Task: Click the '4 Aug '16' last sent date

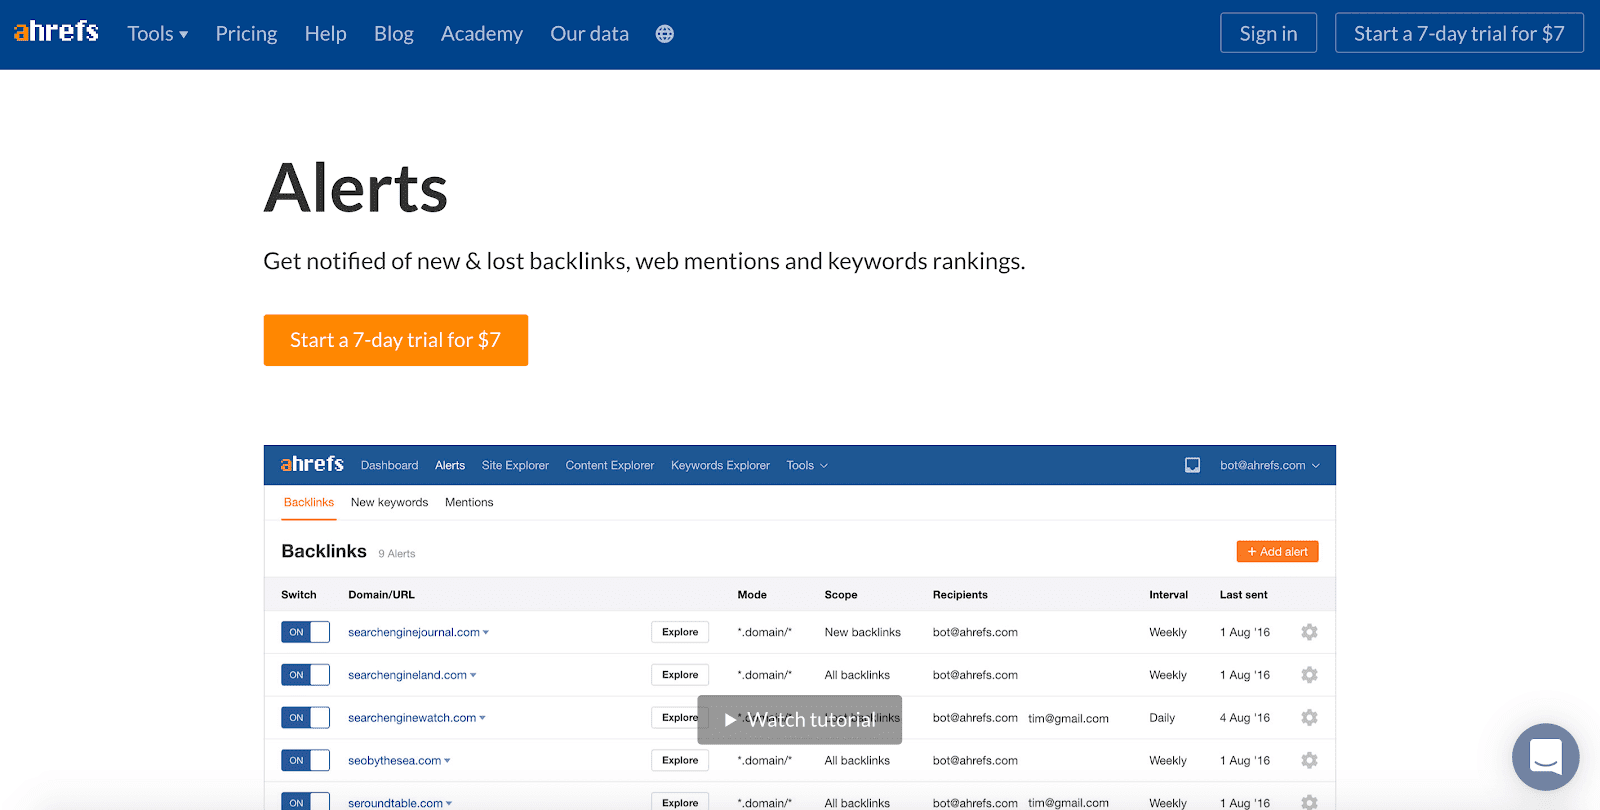Action: [x=1244, y=718]
